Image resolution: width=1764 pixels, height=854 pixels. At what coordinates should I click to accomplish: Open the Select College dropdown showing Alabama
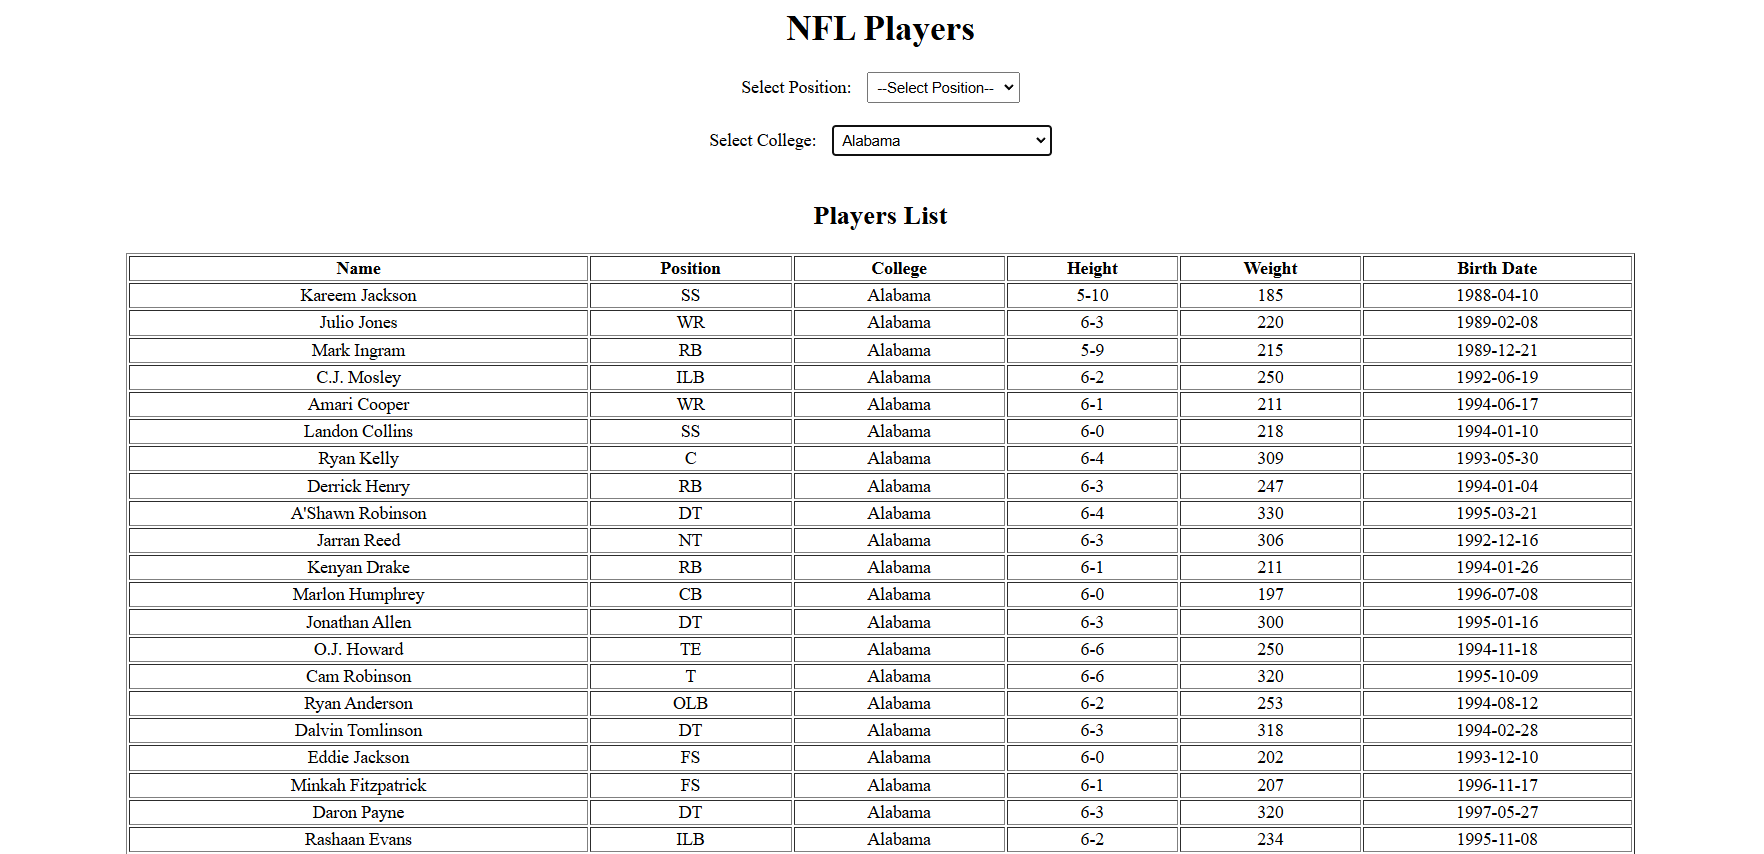pyautogui.click(x=941, y=141)
